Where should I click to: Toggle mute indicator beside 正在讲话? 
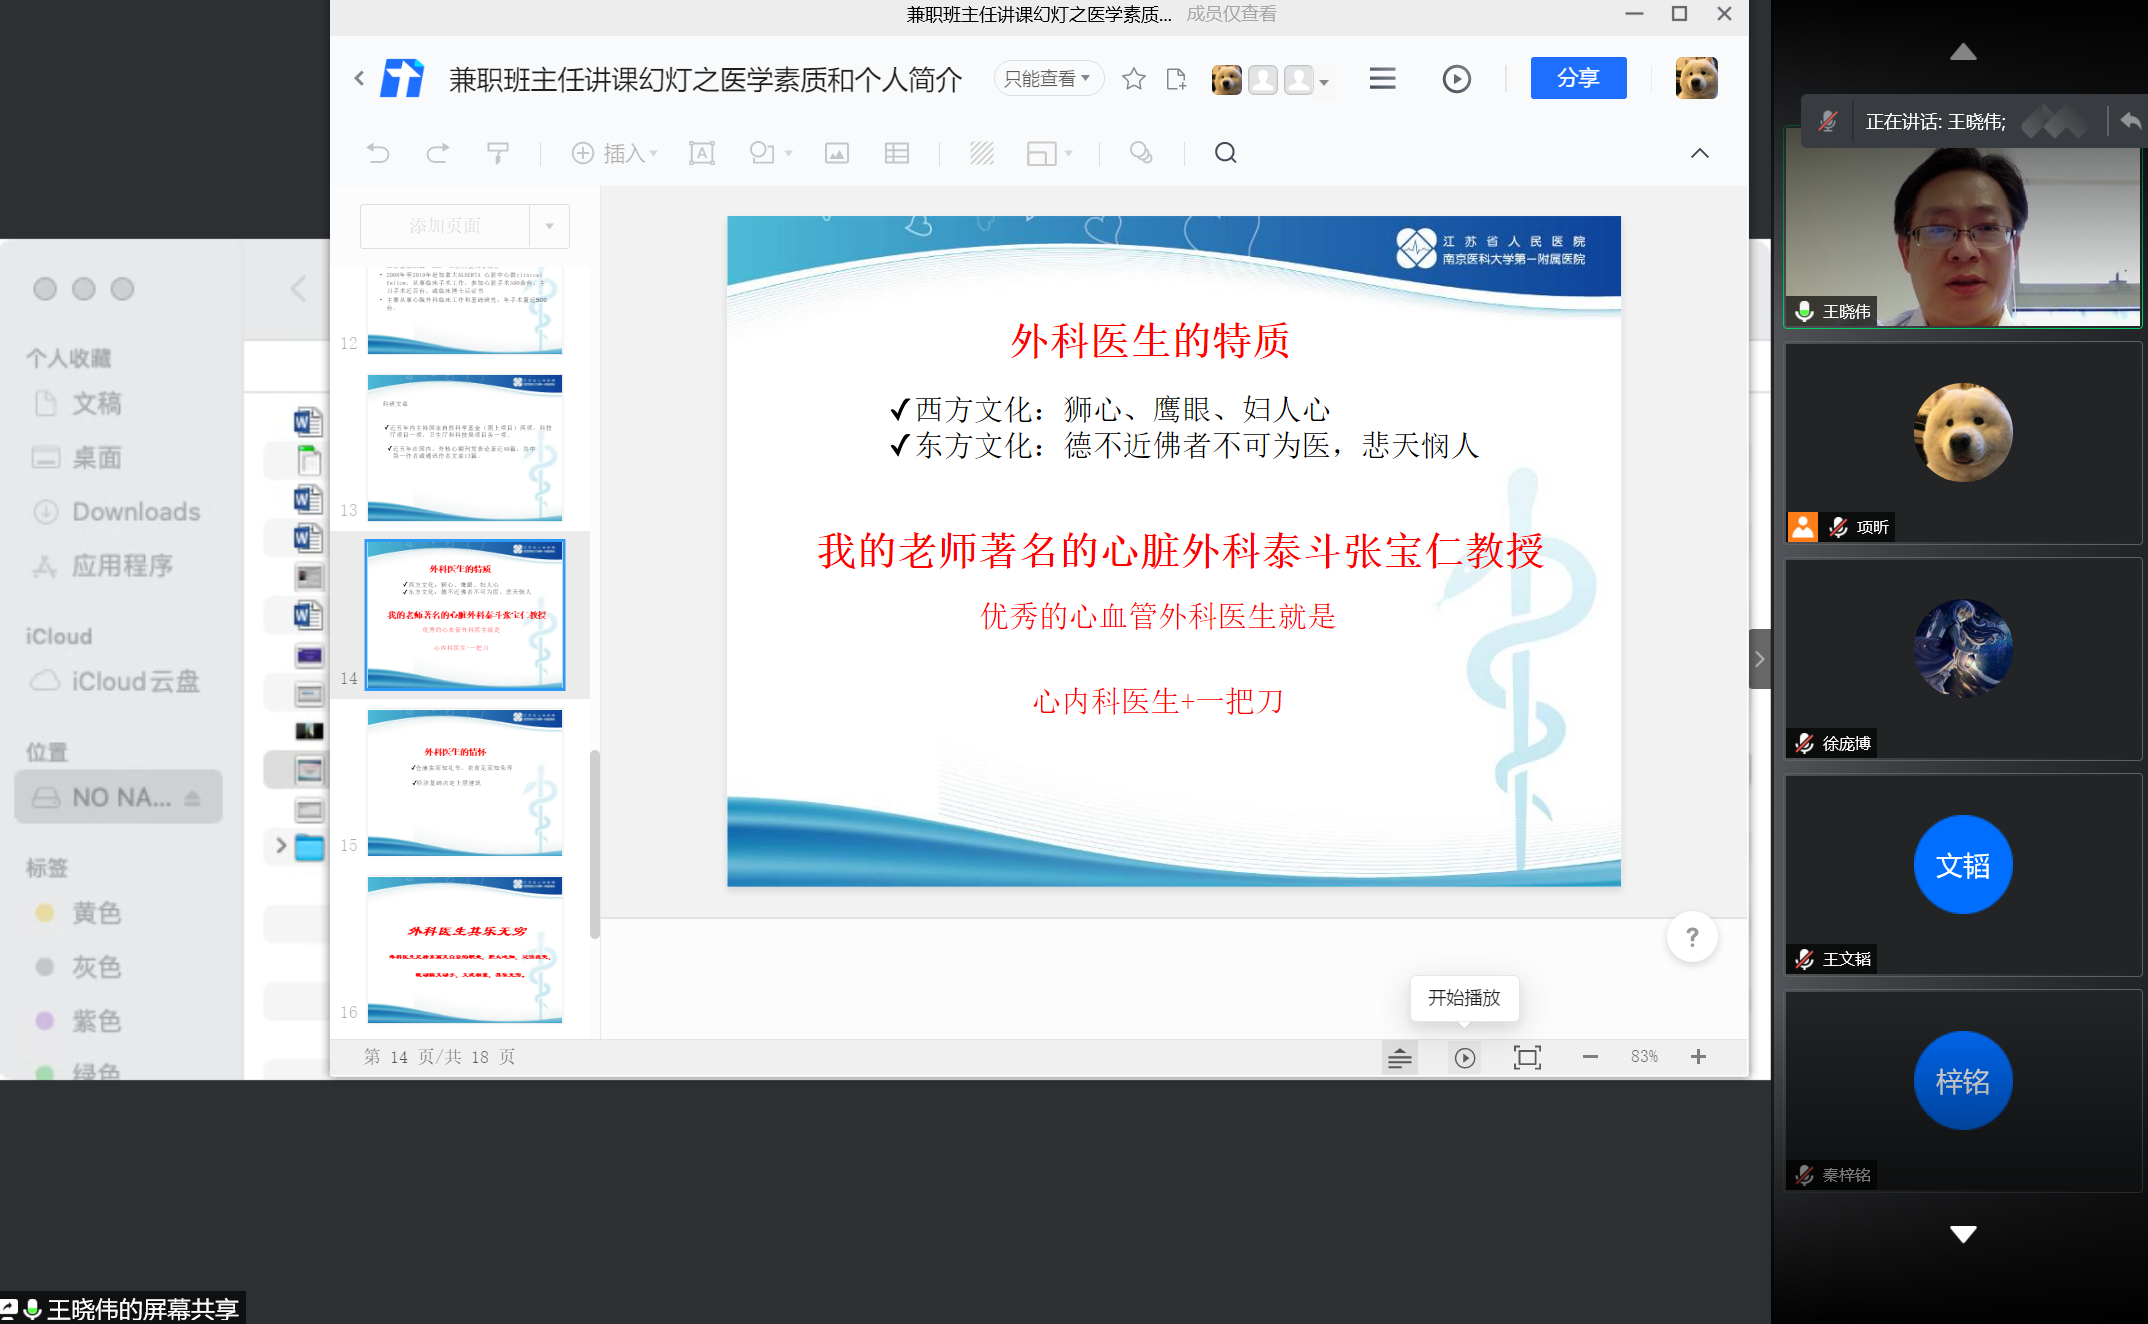(x=1828, y=122)
